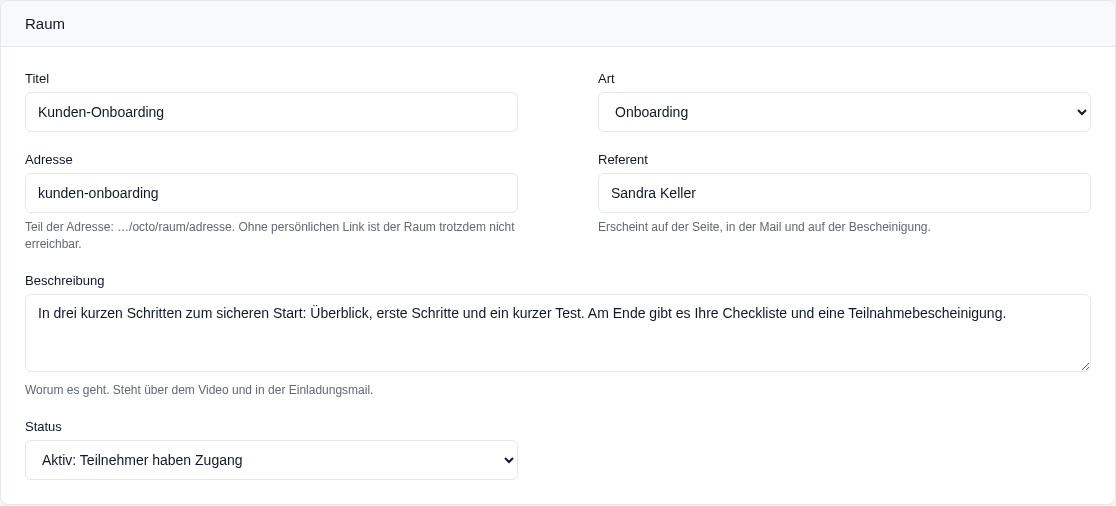
Task: Click the Referent label
Action: (623, 159)
